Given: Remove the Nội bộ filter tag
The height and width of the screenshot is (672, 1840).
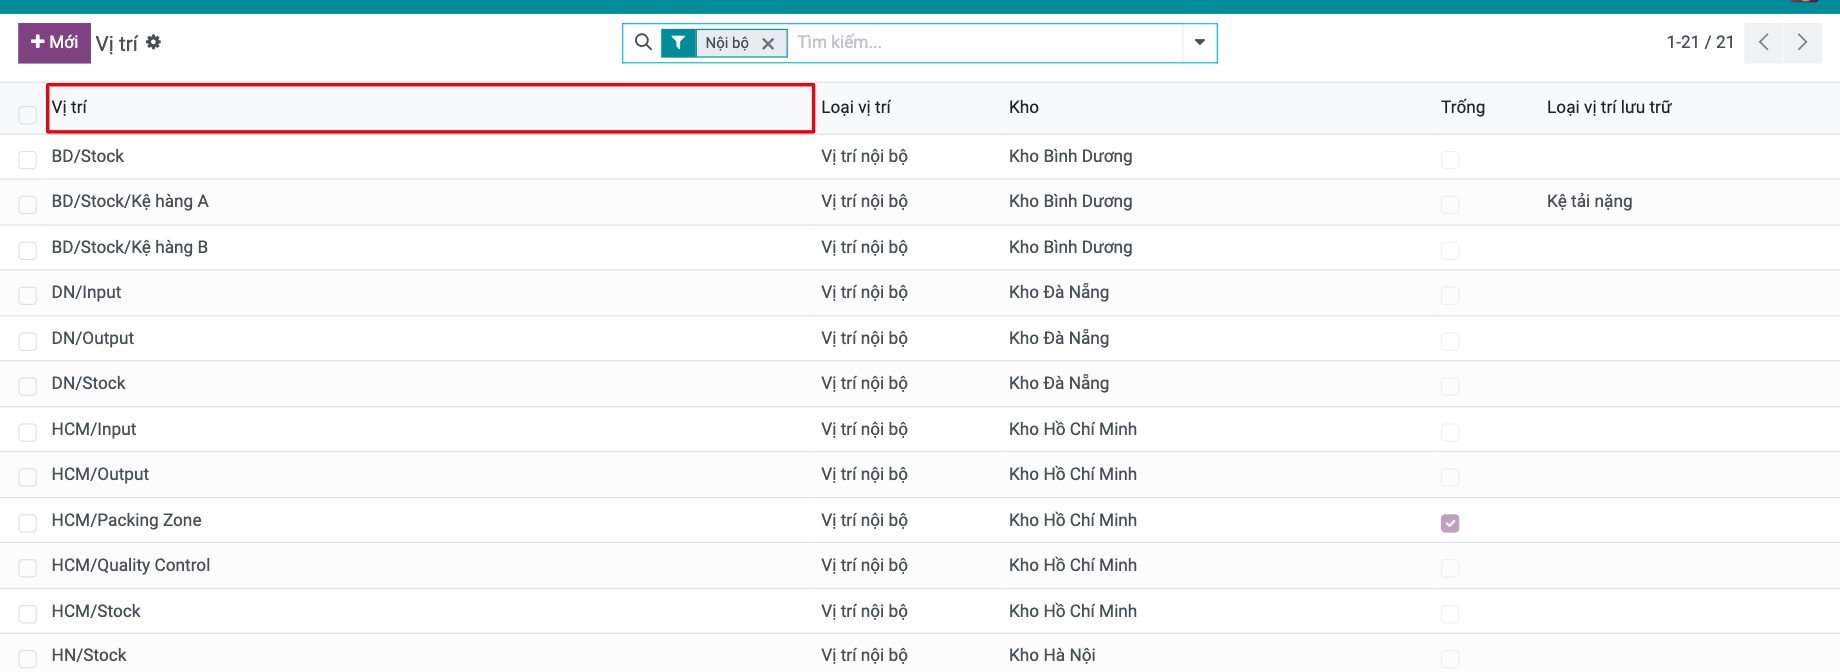Looking at the screenshot, I should point(768,43).
